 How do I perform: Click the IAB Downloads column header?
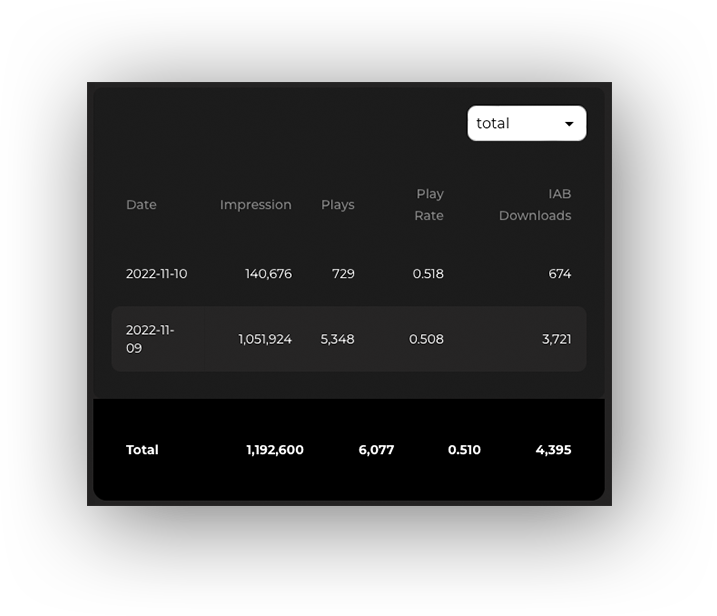tap(535, 204)
